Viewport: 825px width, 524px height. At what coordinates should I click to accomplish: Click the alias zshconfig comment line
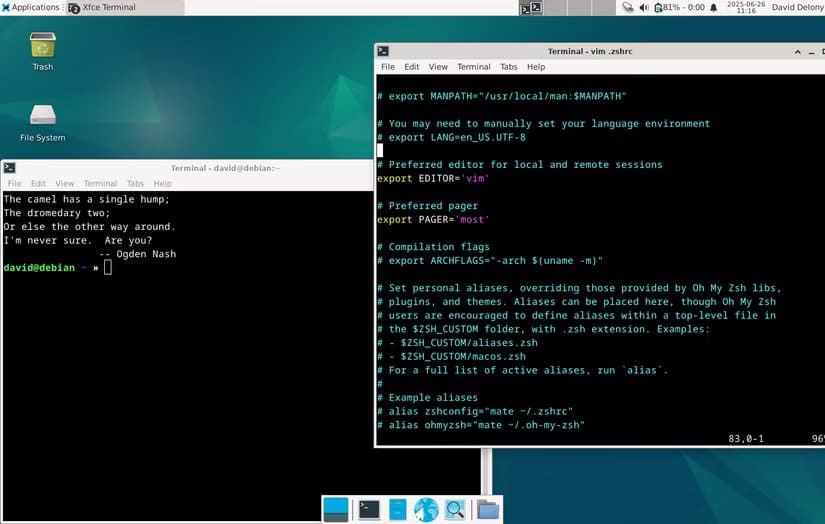coord(475,411)
